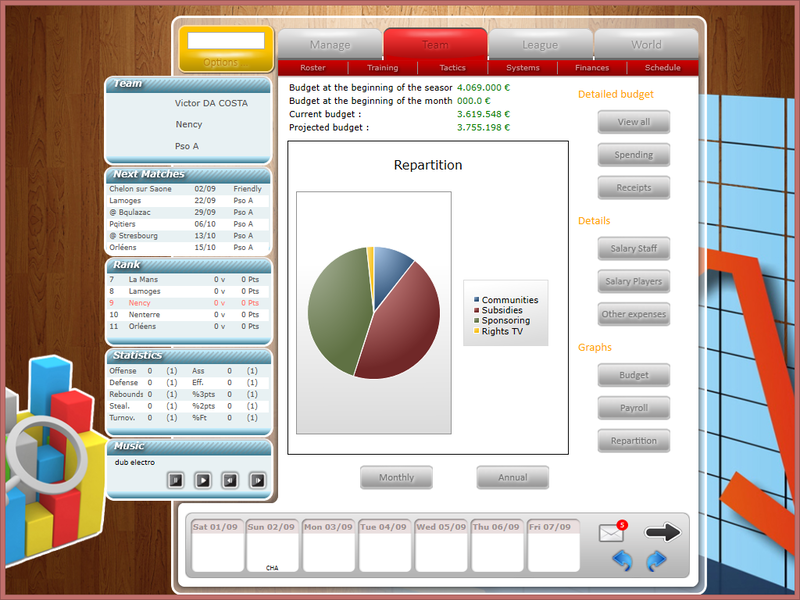The height and width of the screenshot is (600, 800).
Task: Go forward with blue right curved arrow
Action: tap(656, 561)
